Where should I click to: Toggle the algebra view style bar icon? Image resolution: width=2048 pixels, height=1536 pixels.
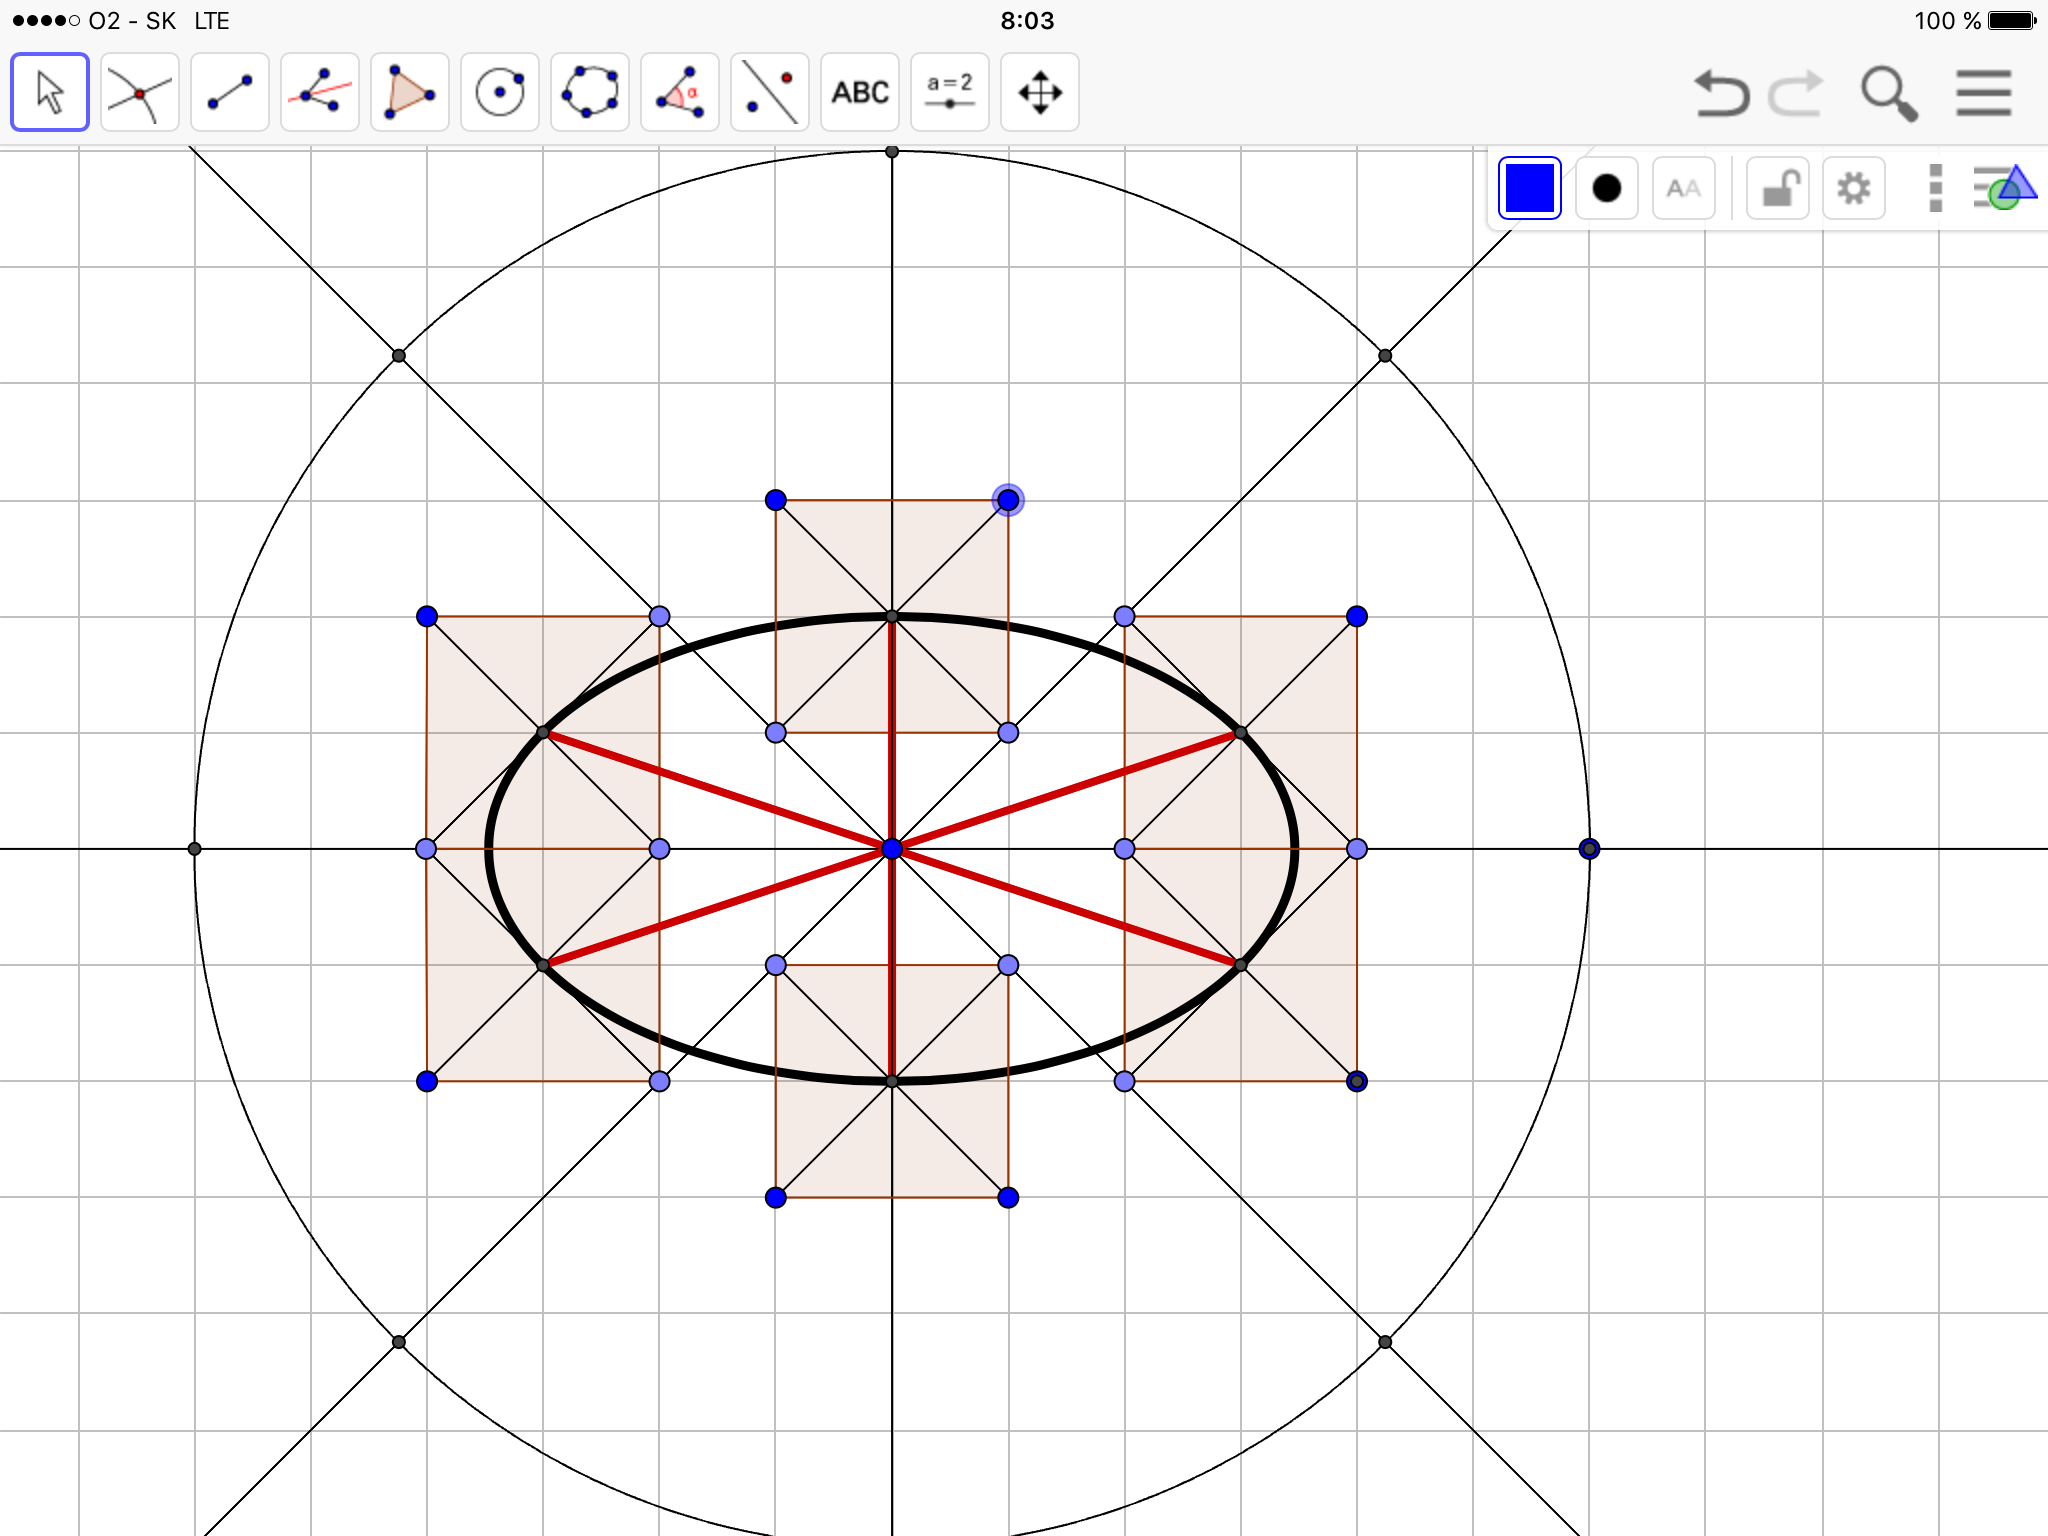[x=2005, y=188]
